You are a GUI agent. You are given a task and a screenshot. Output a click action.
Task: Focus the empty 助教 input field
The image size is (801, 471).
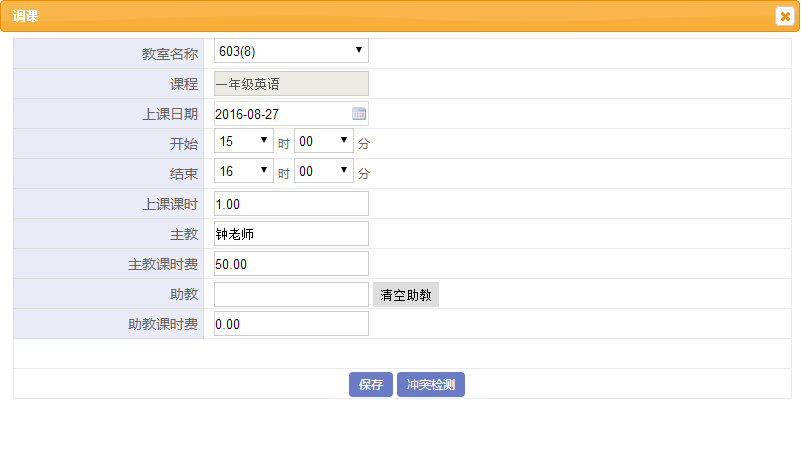pos(291,294)
